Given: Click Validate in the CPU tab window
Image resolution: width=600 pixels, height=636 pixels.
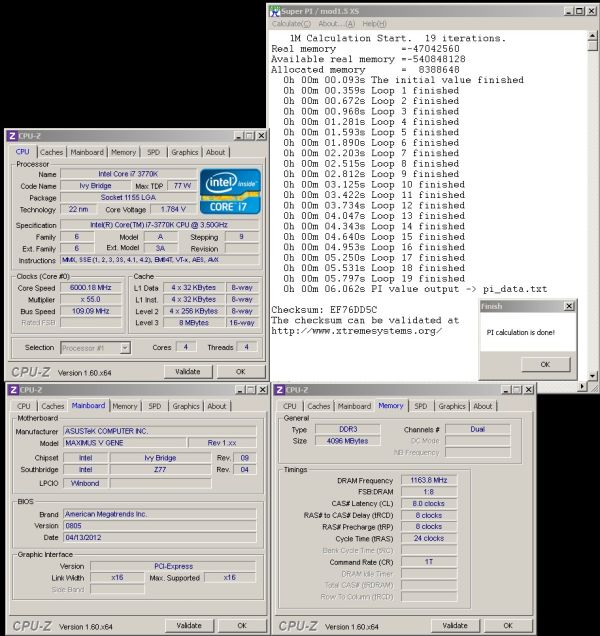Looking at the screenshot, I should tap(188, 372).
